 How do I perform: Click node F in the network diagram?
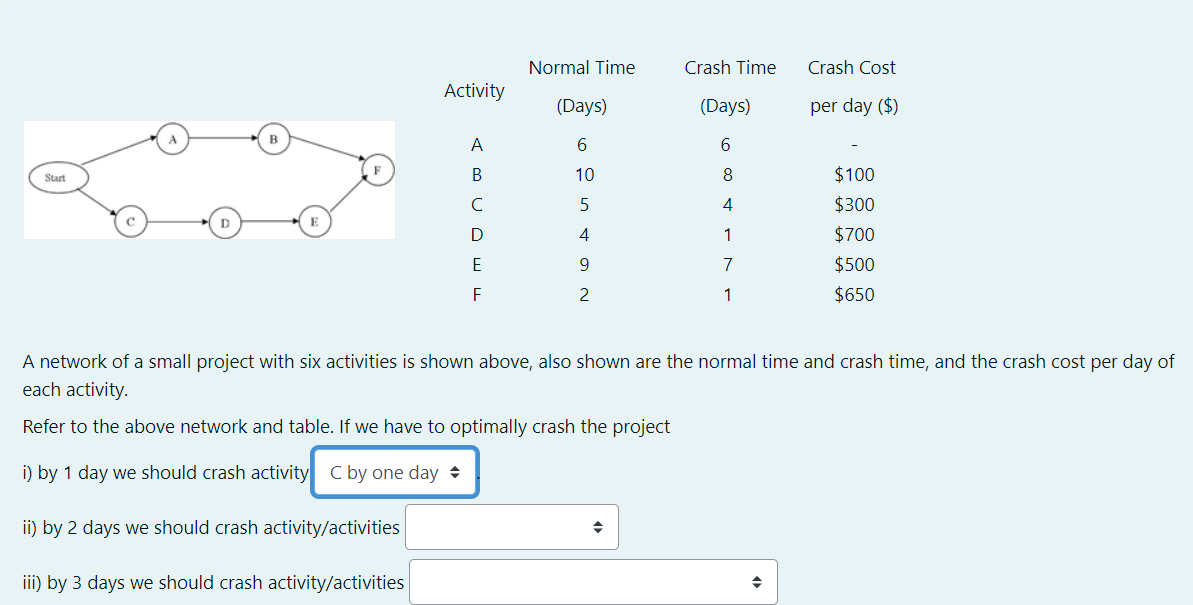376,171
